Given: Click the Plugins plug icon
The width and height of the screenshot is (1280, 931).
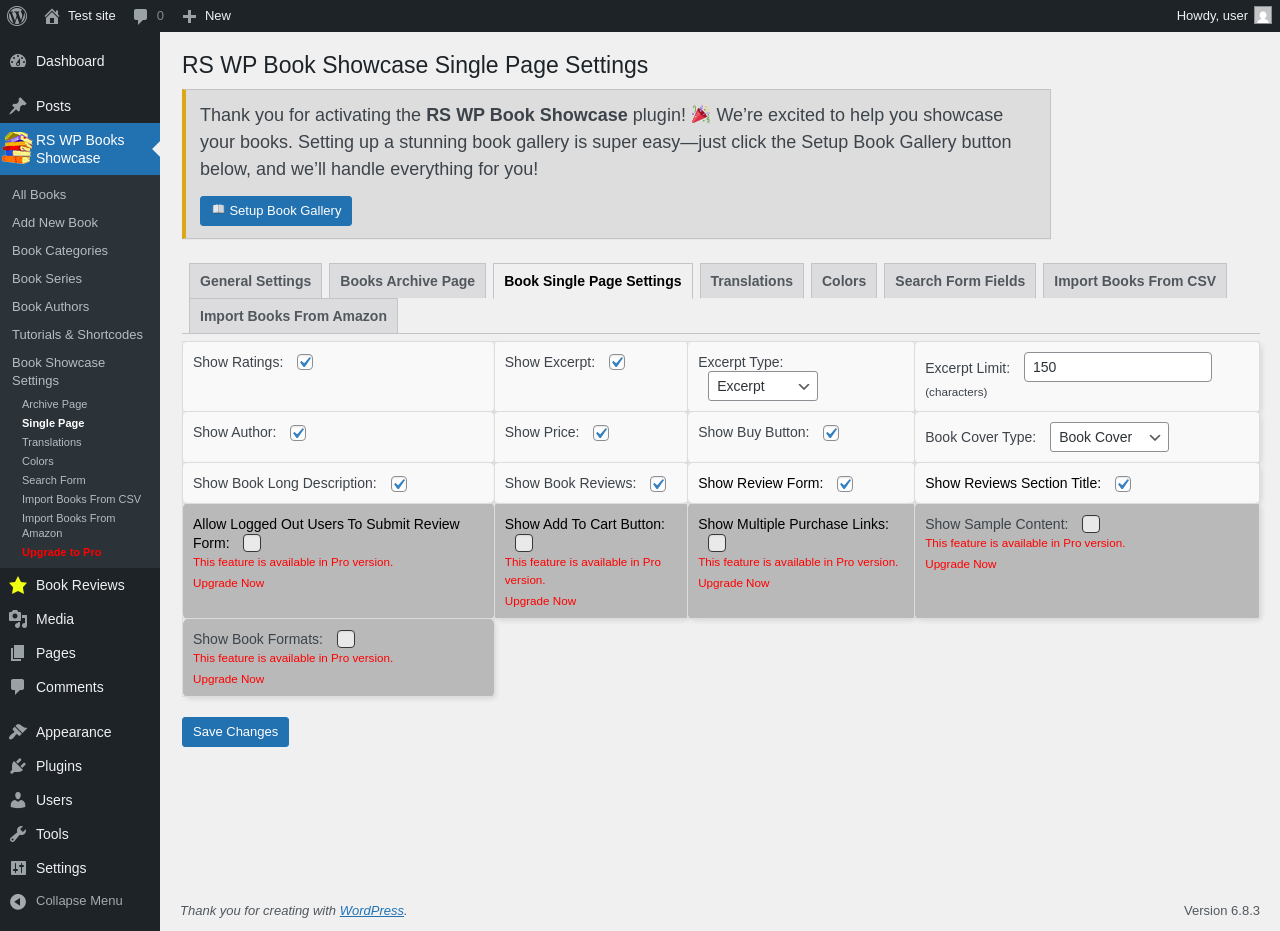Looking at the screenshot, I should click(18, 766).
